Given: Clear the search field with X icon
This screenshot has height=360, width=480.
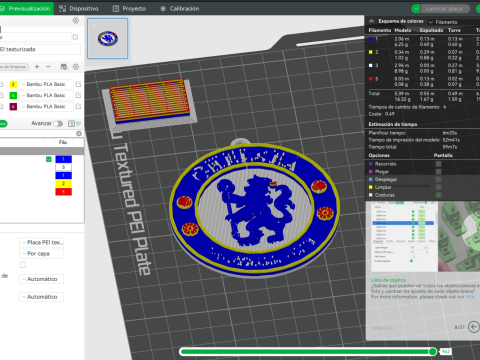Looking at the screenshot, I should click(79, 133).
